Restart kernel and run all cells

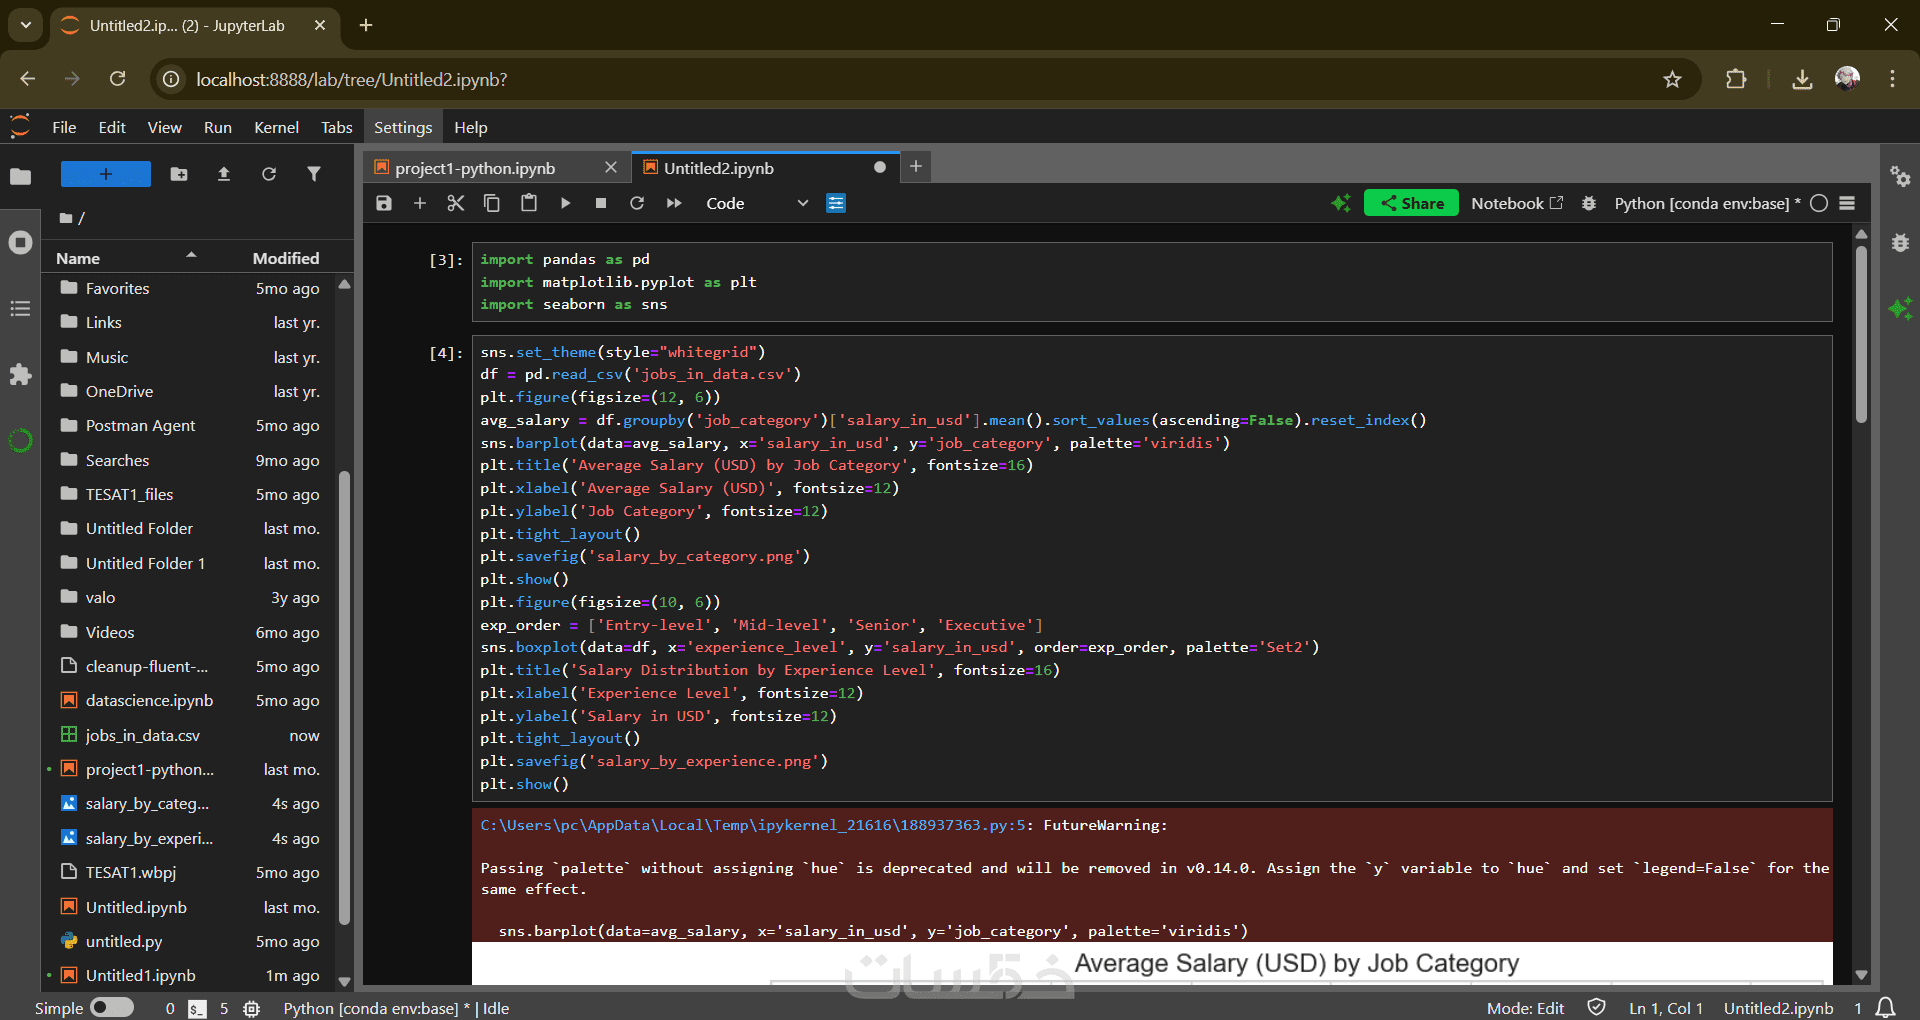coord(674,203)
